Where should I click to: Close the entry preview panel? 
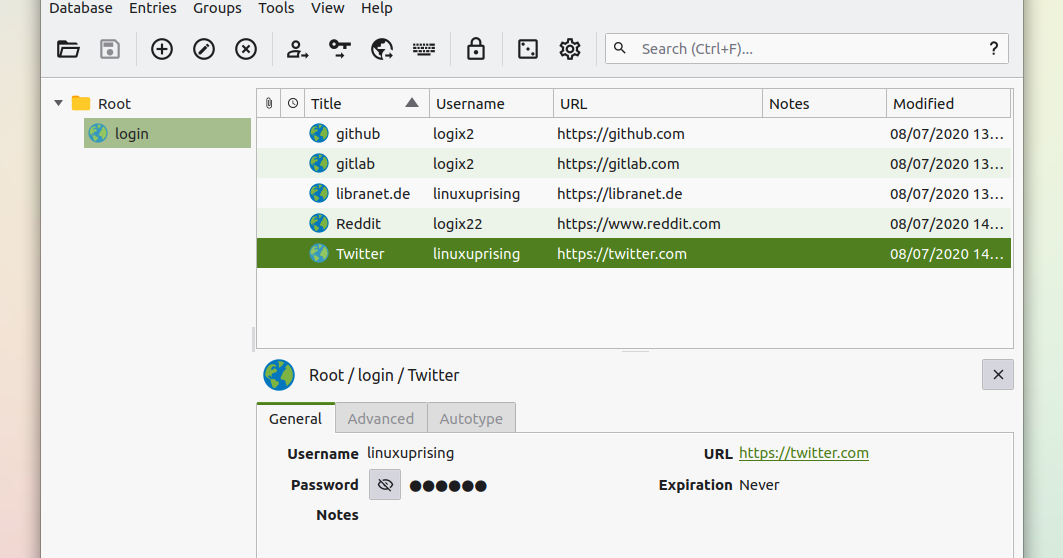pos(998,374)
